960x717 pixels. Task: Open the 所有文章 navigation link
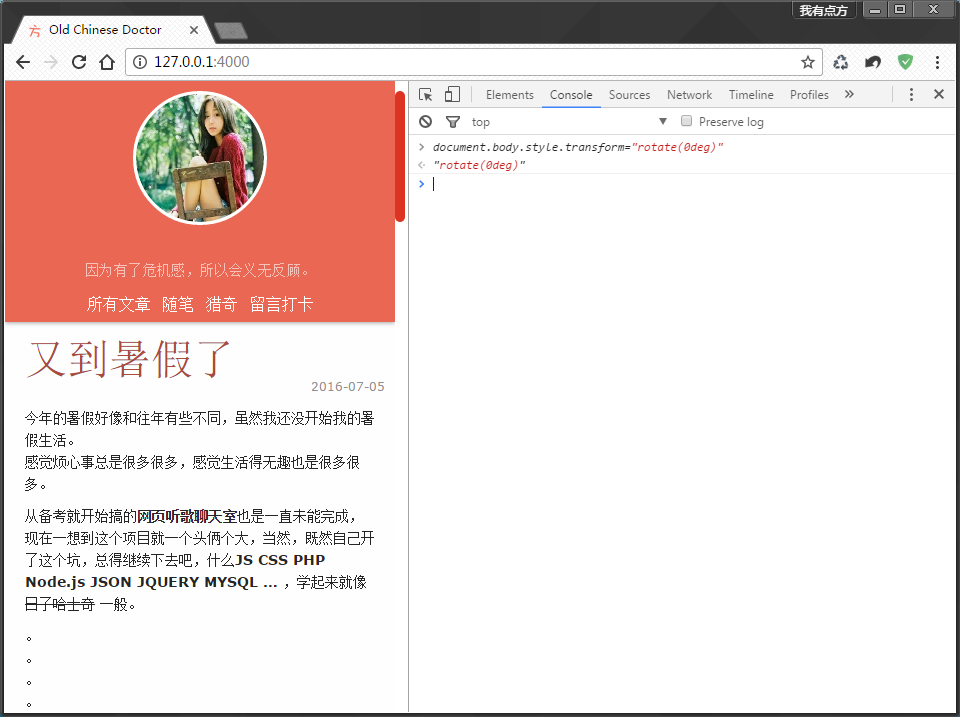pyautogui.click(x=118, y=304)
